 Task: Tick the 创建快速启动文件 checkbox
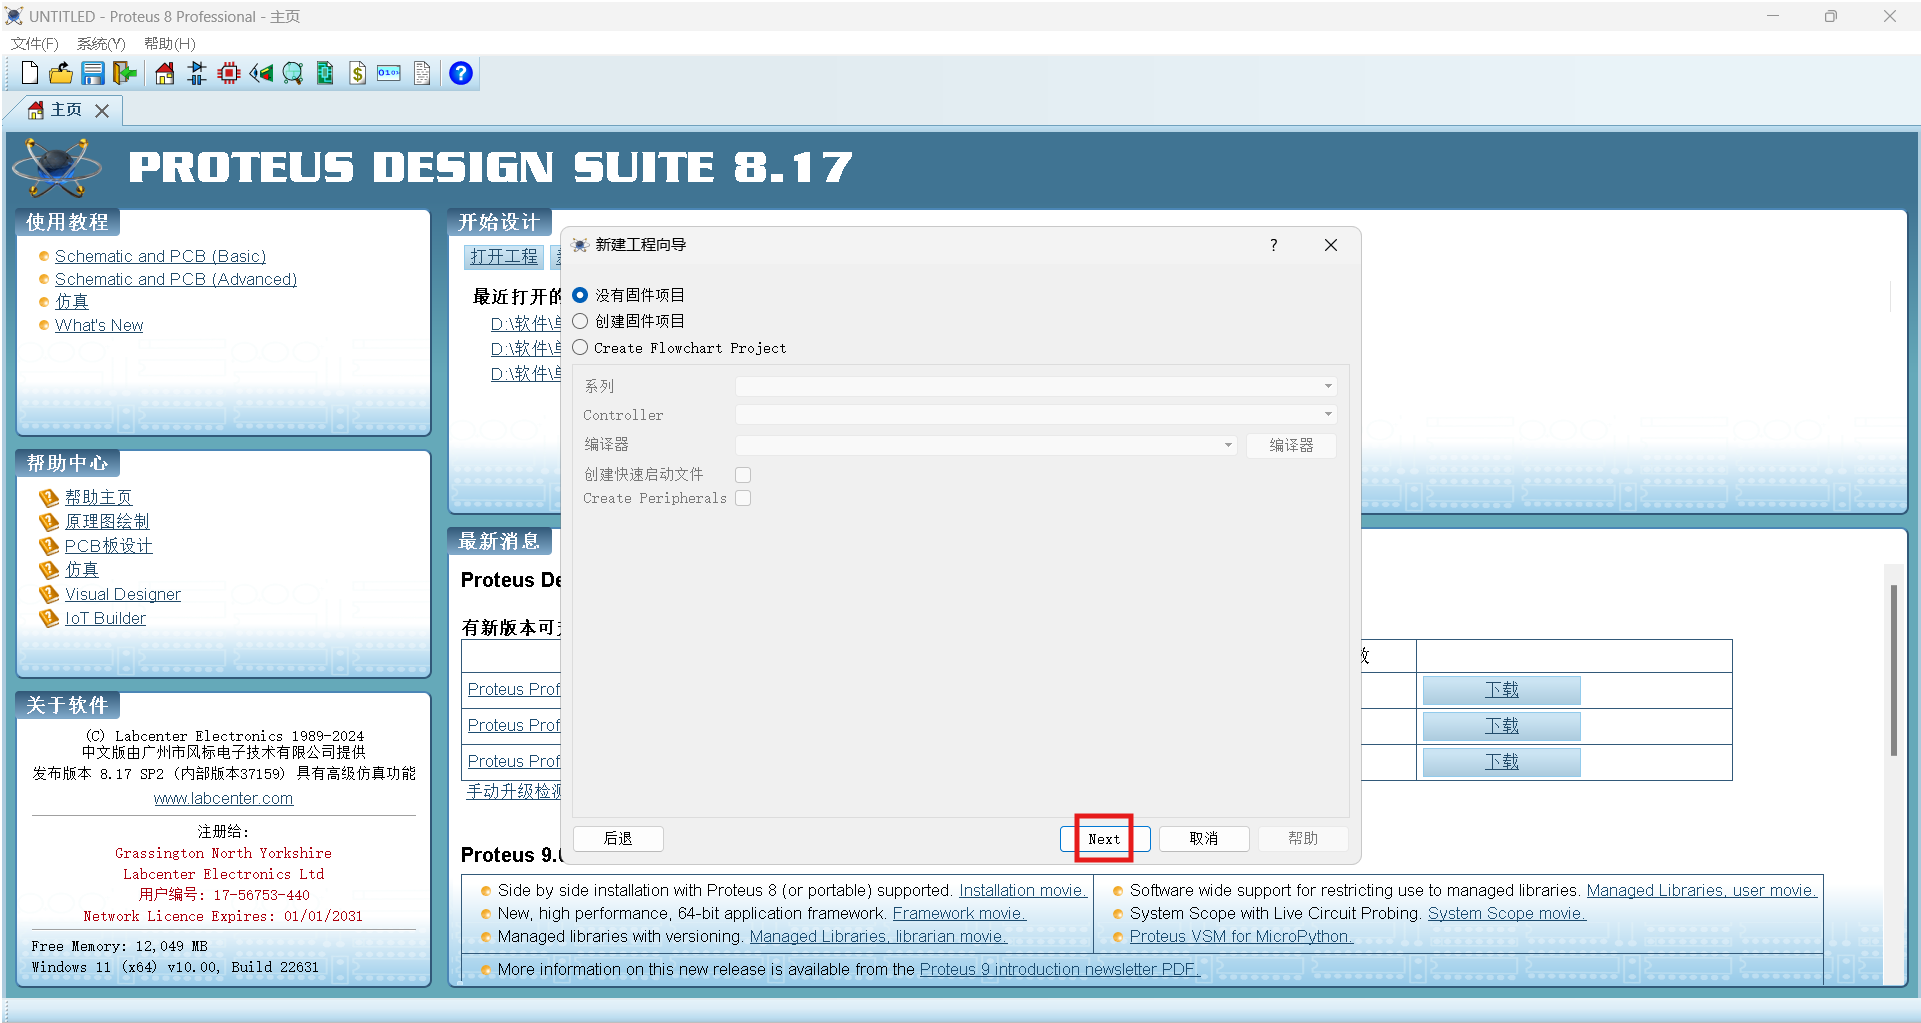[743, 475]
